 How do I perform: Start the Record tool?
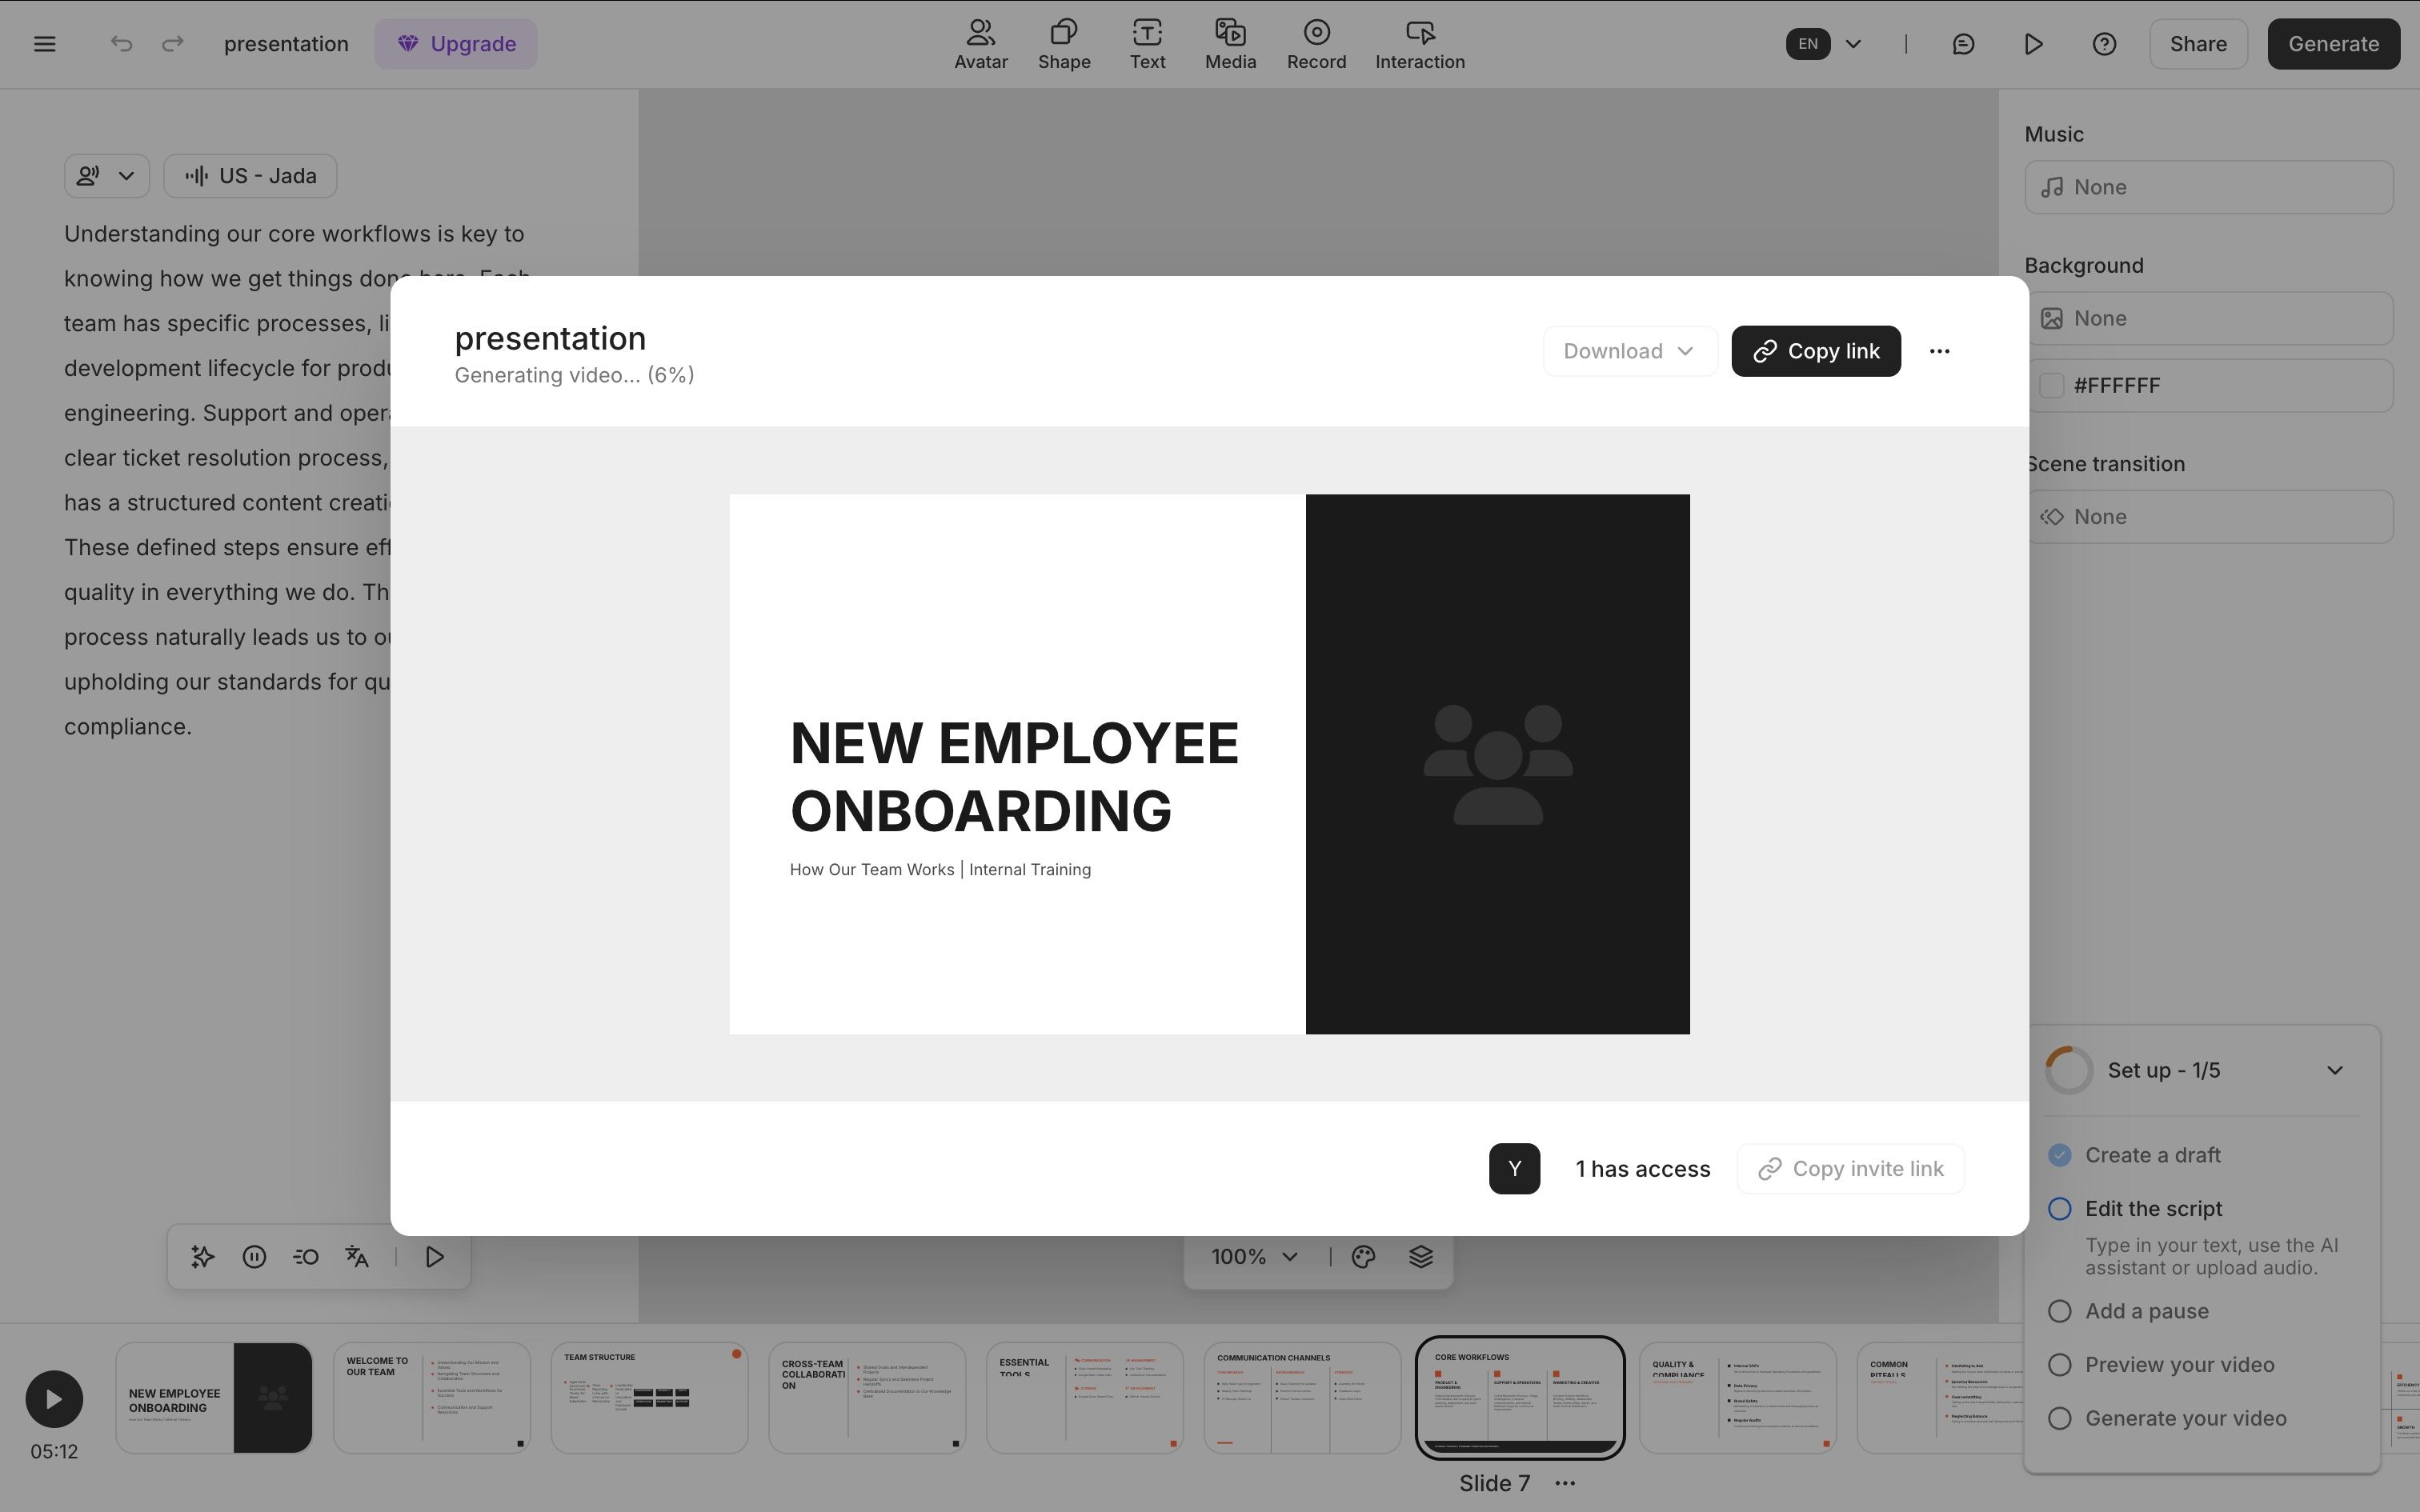(x=1316, y=44)
